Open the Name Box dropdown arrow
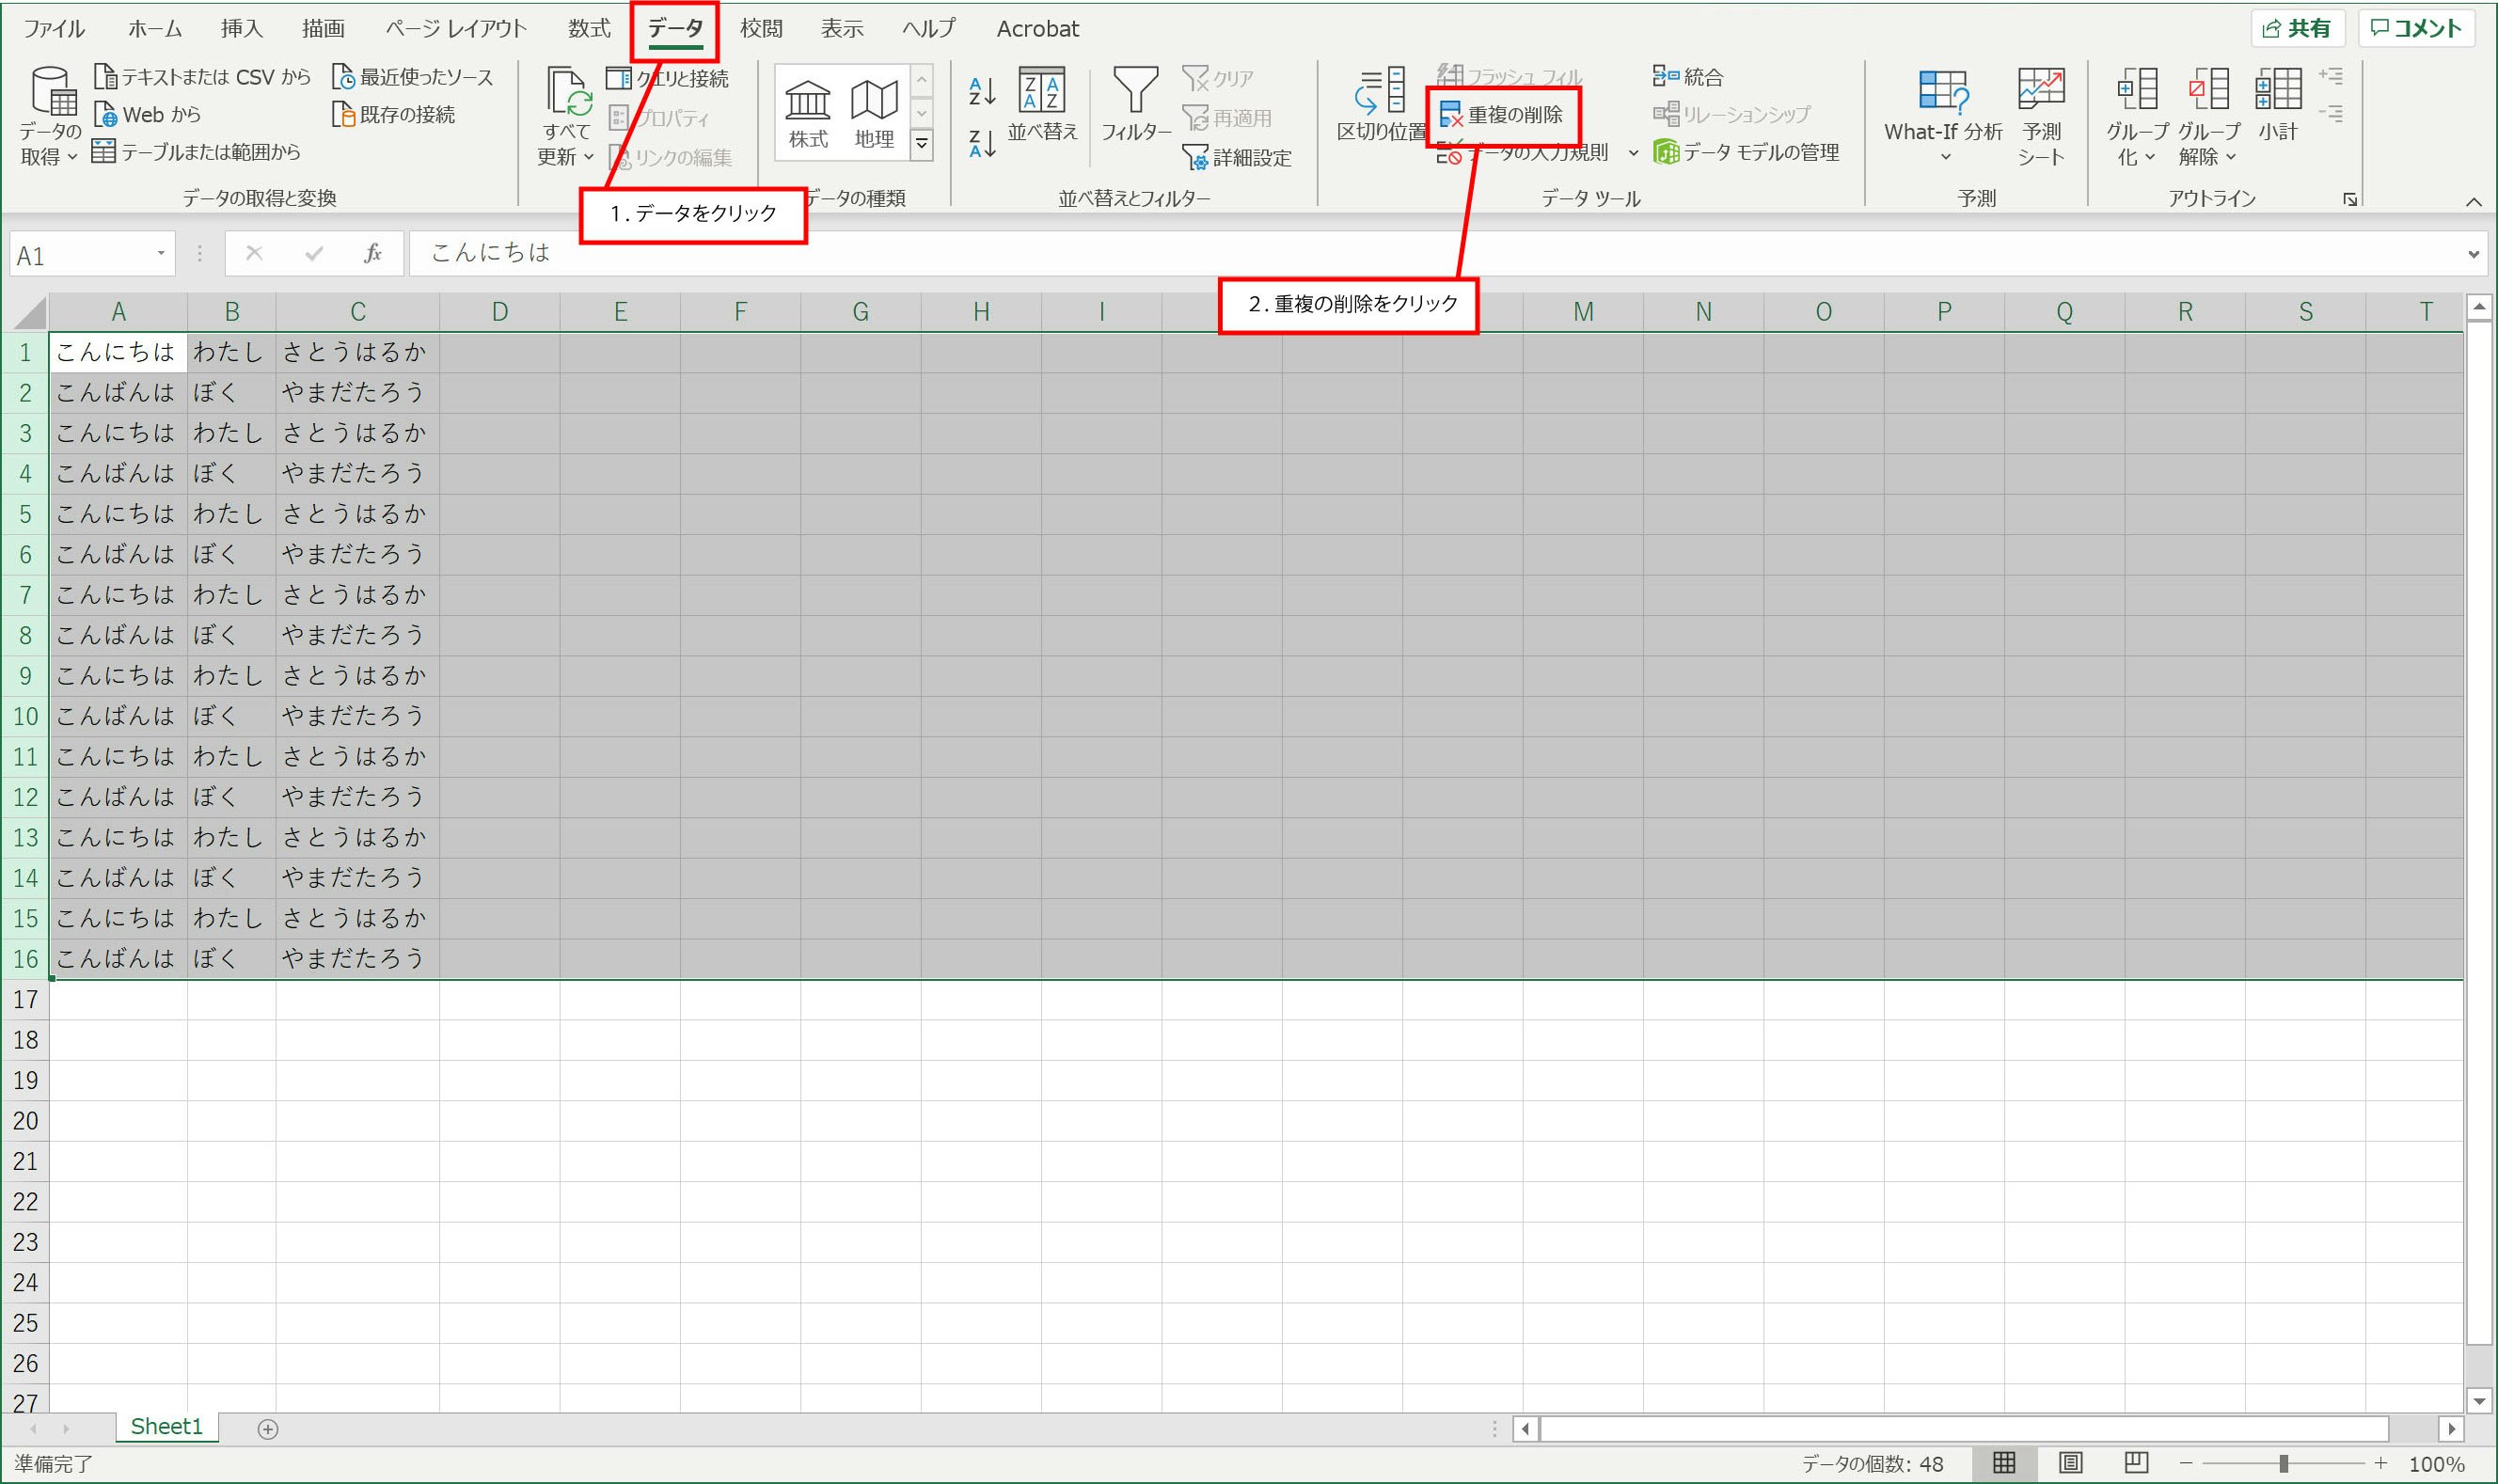 pyautogui.click(x=160, y=254)
